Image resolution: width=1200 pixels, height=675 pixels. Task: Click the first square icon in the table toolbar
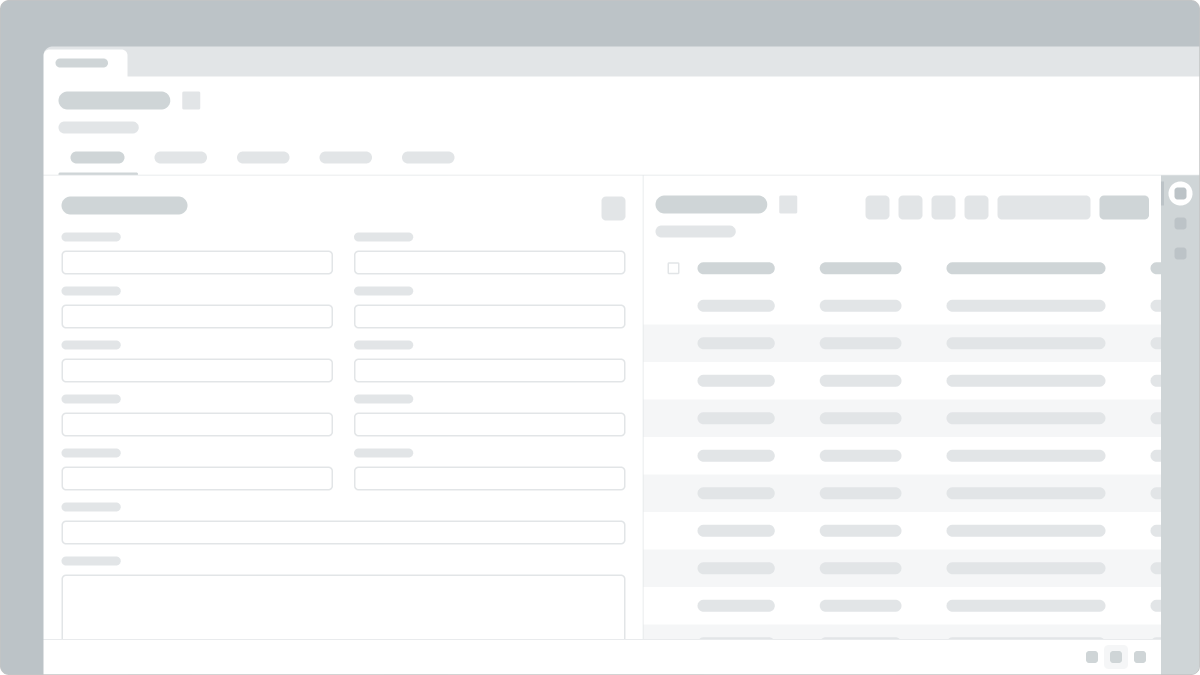coord(877,208)
